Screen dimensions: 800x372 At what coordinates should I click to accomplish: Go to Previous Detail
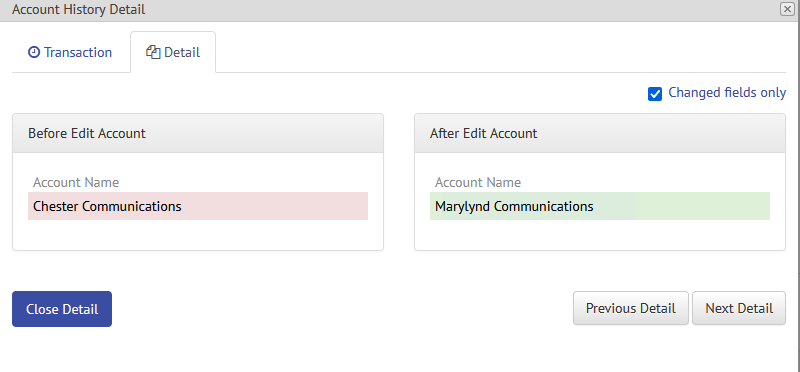(631, 308)
